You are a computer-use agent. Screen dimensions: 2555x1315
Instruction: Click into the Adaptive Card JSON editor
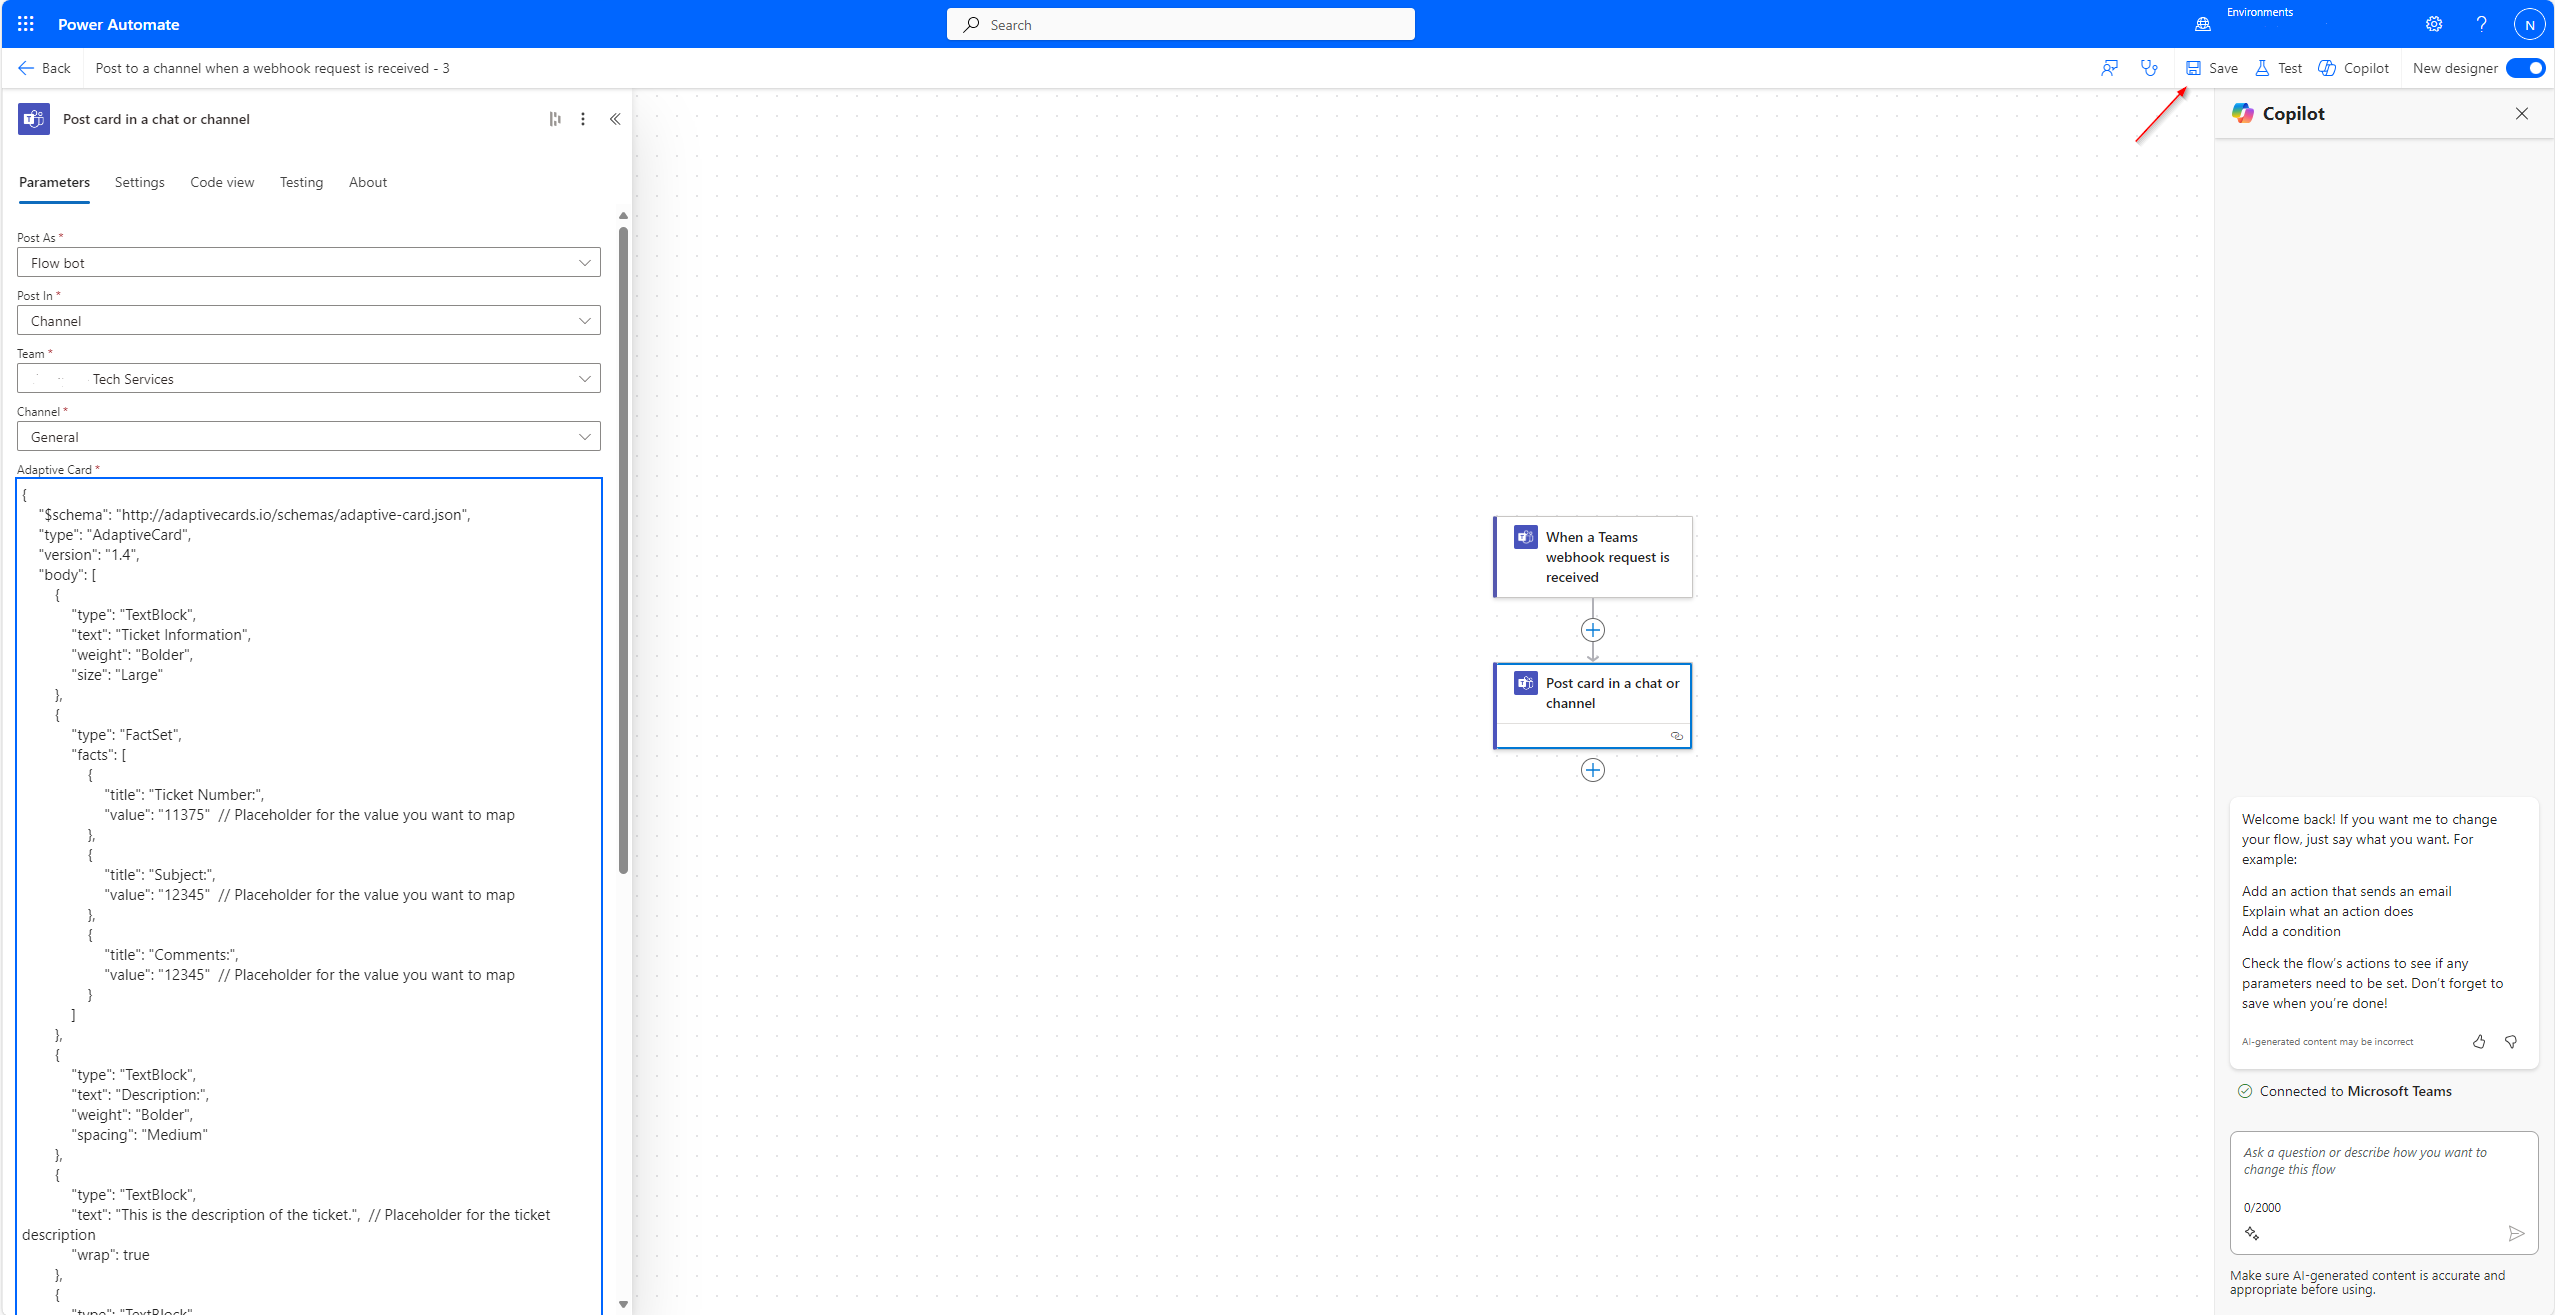pyautogui.click(x=309, y=896)
